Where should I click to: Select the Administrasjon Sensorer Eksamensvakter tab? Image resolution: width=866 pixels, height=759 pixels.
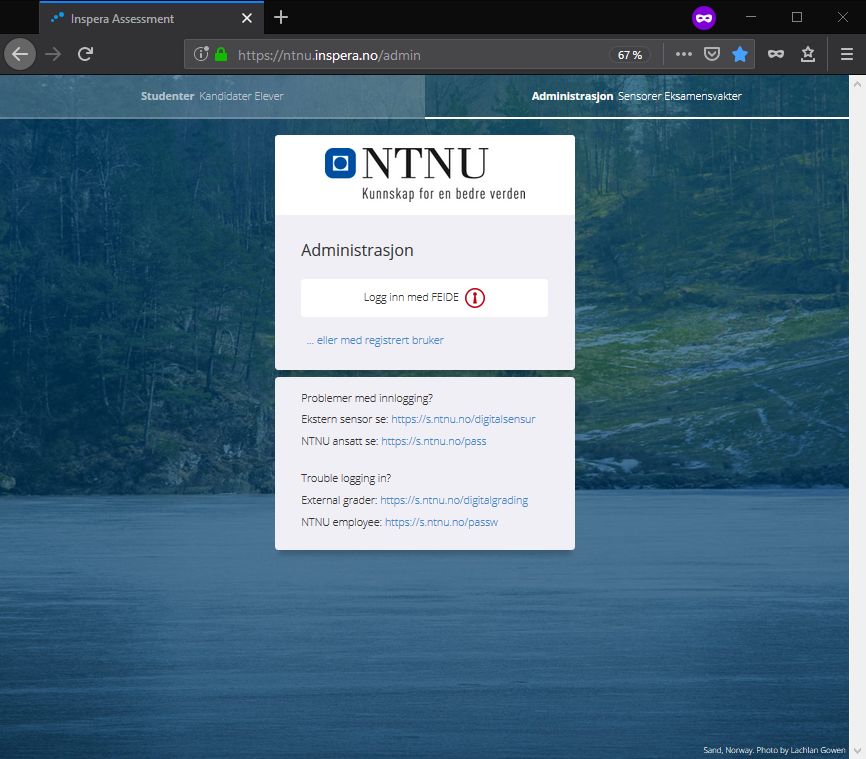(x=636, y=96)
